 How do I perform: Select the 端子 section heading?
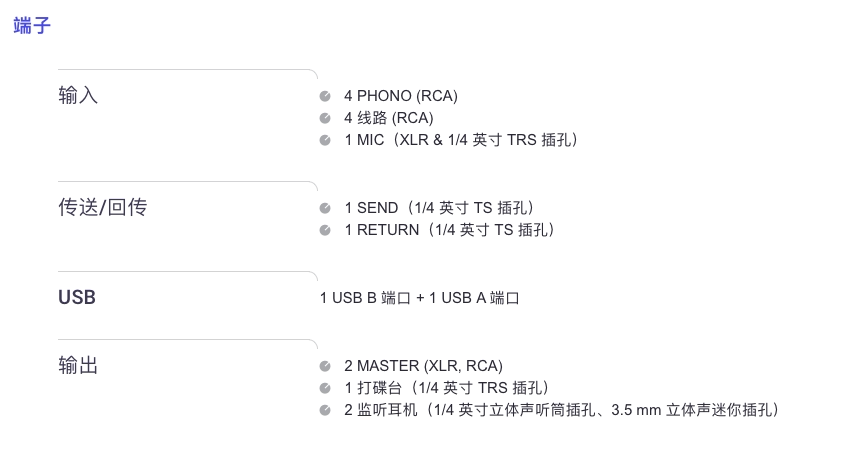[x=32, y=25]
